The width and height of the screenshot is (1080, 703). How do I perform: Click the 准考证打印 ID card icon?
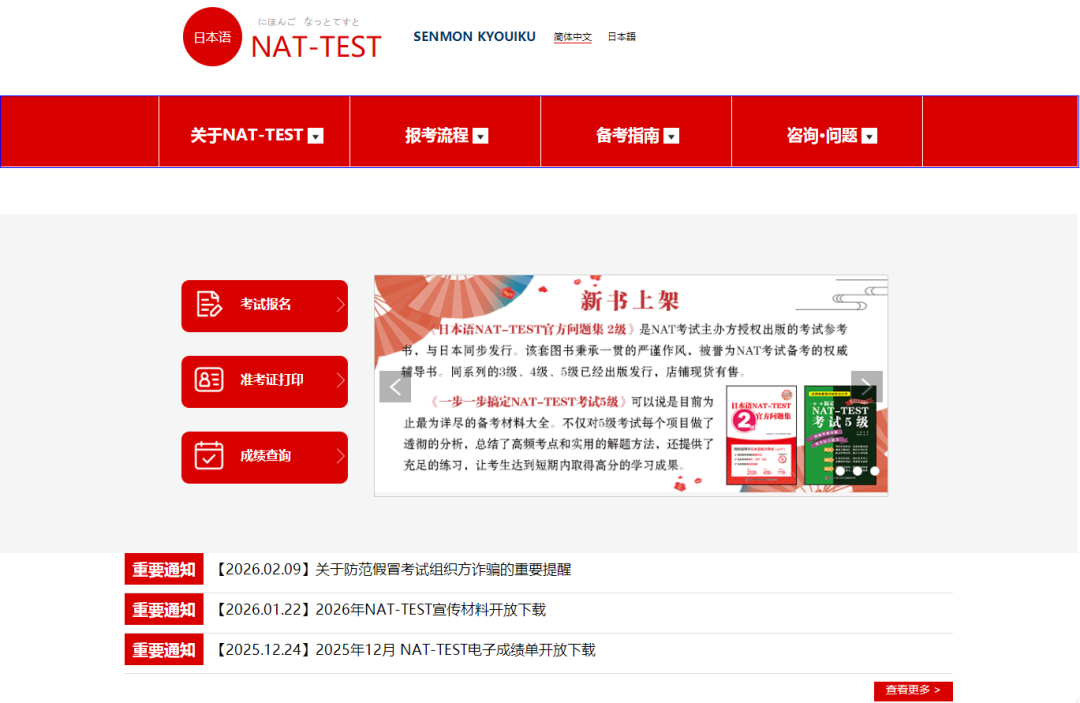point(208,381)
